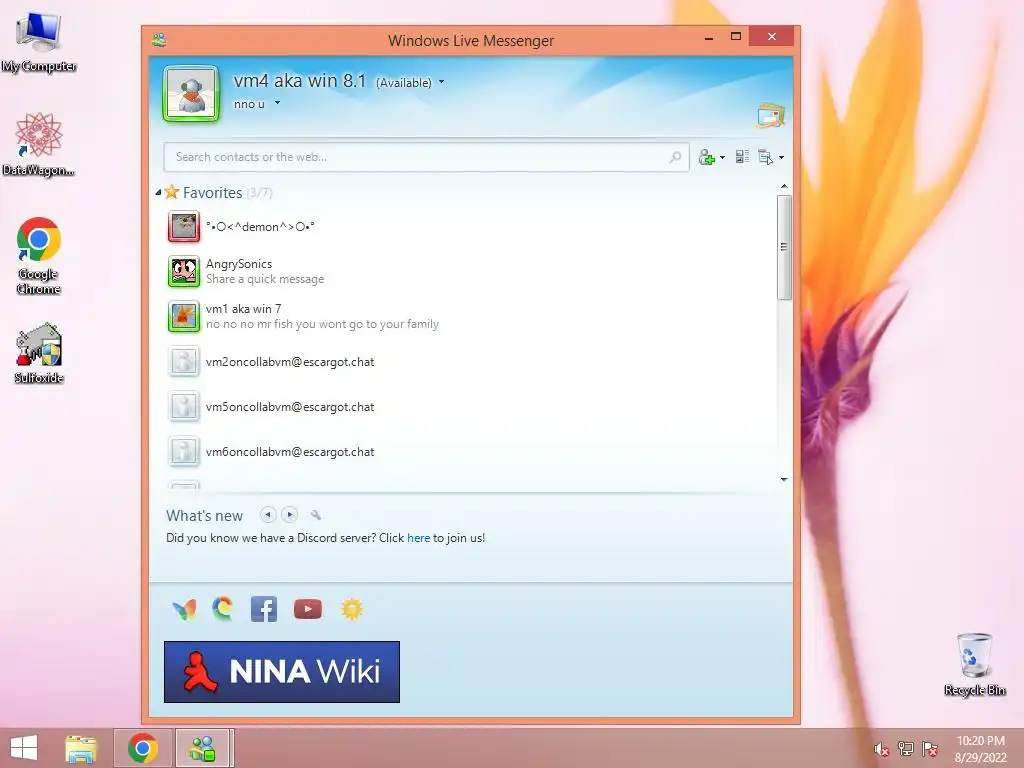Click the contact list scroll down arrow

784,479
